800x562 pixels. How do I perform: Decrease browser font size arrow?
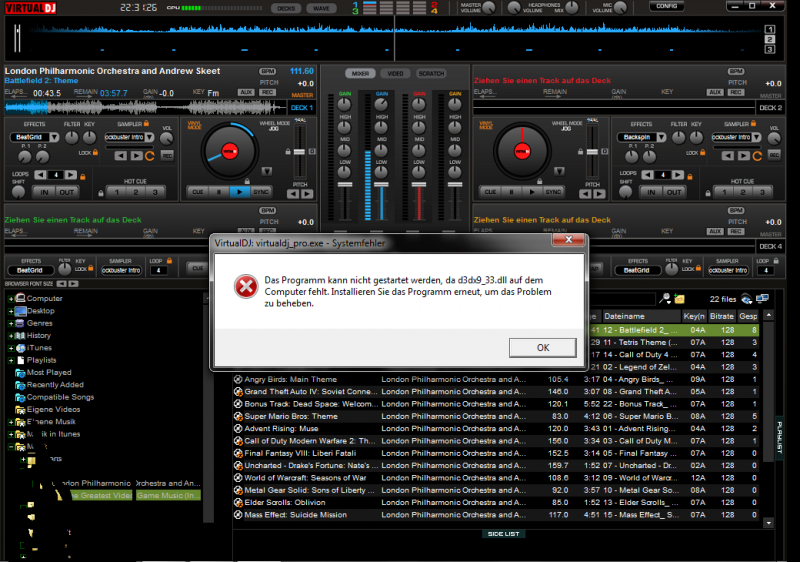pyautogui.click(x=61, y=284)
